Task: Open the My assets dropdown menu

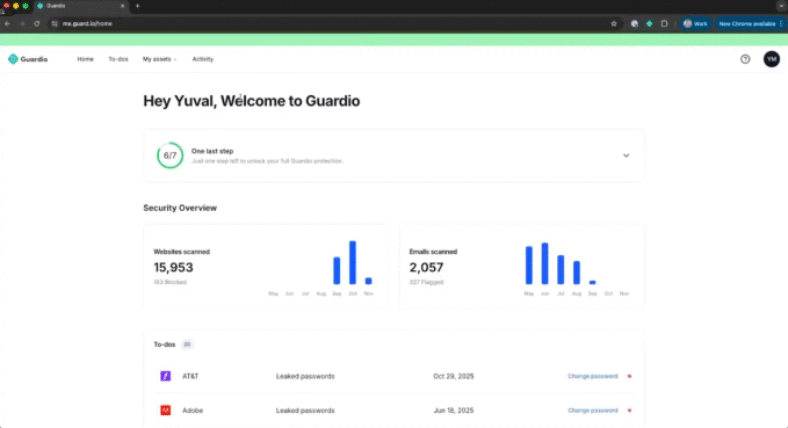Action: pos(159,59)
